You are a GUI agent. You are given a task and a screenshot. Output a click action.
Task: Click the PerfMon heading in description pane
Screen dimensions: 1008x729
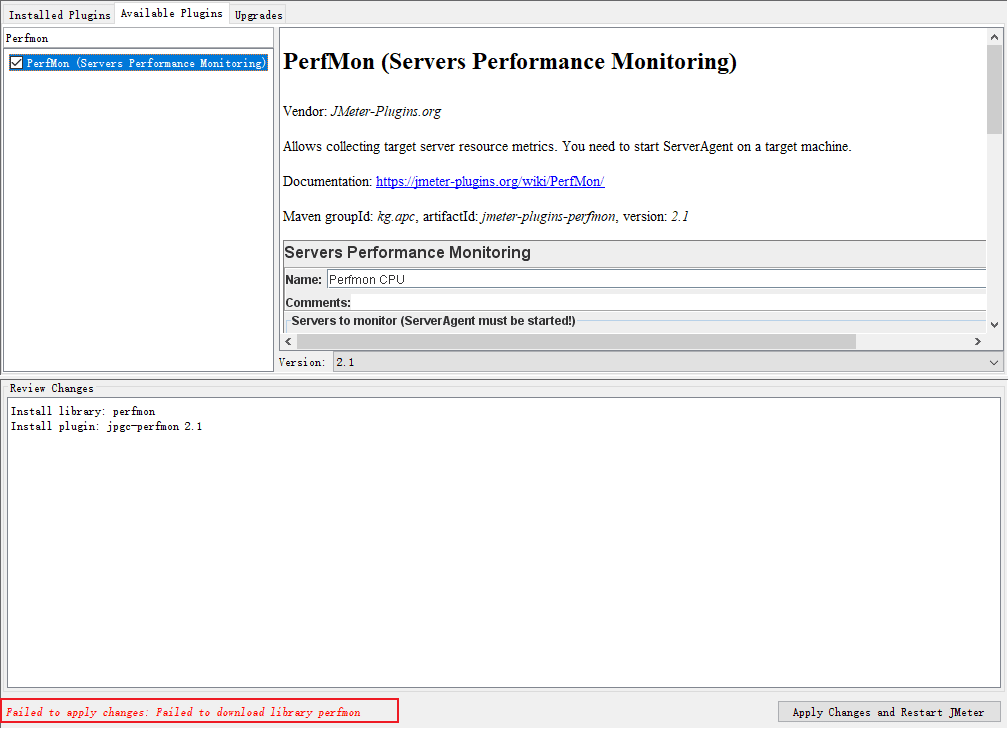[510, 62]
